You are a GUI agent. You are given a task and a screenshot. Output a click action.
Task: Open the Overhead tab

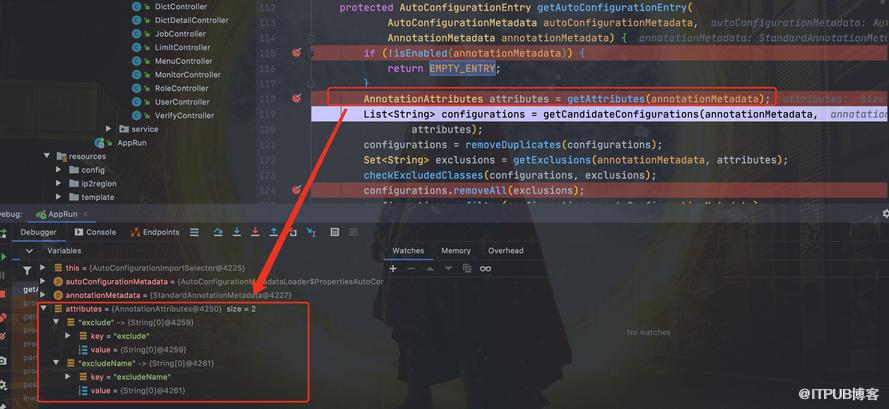[x=506, y=251]
